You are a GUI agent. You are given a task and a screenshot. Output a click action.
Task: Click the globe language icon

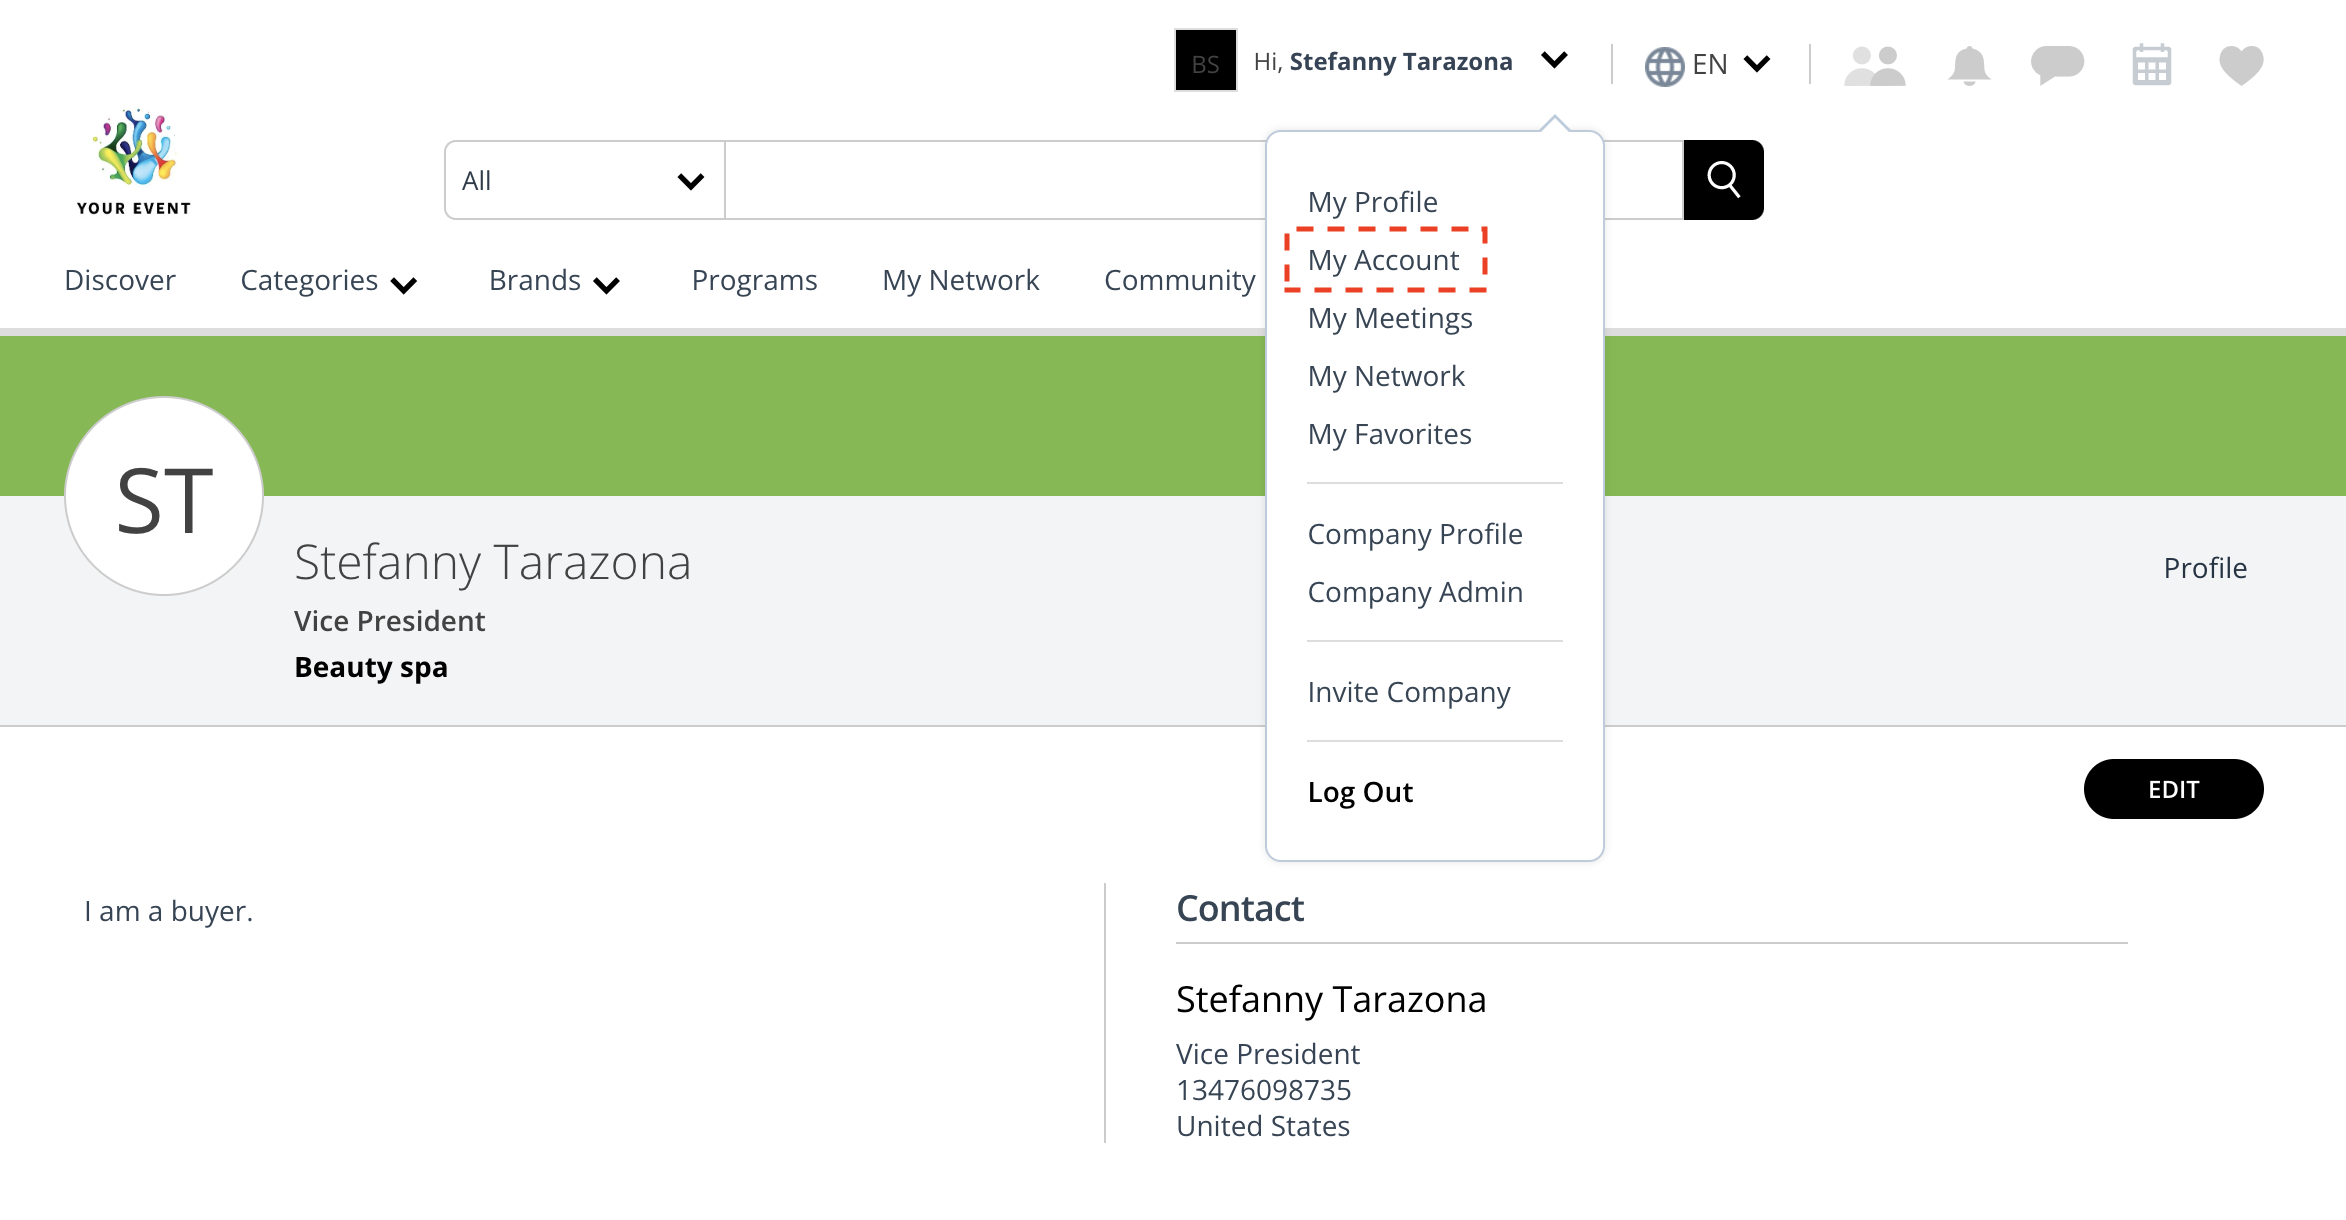coord(1664,63)
